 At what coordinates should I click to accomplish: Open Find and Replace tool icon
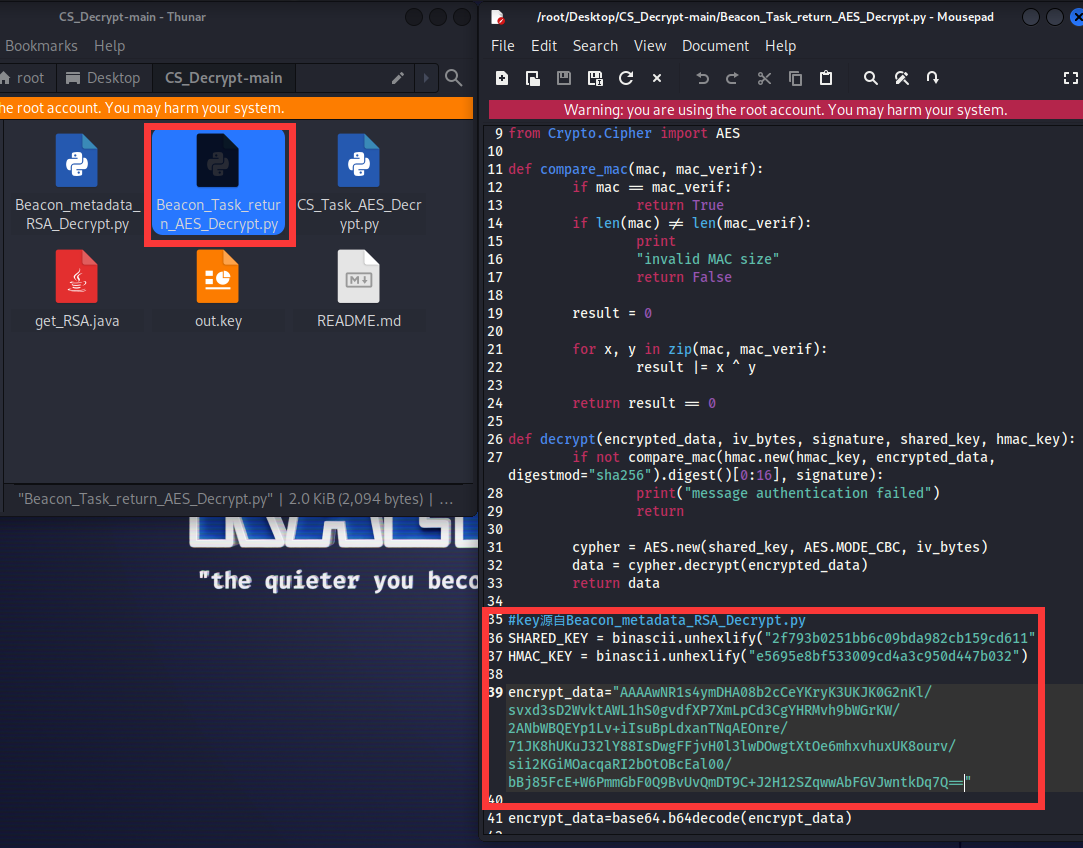pos(901,78)
